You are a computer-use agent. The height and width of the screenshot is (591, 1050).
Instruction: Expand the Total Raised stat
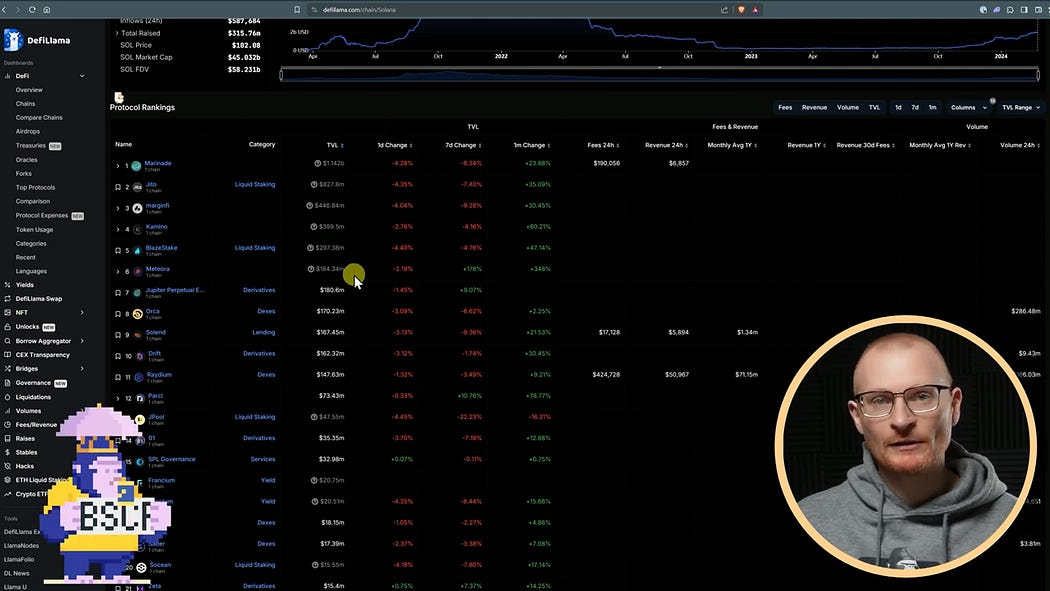point(117,33)
